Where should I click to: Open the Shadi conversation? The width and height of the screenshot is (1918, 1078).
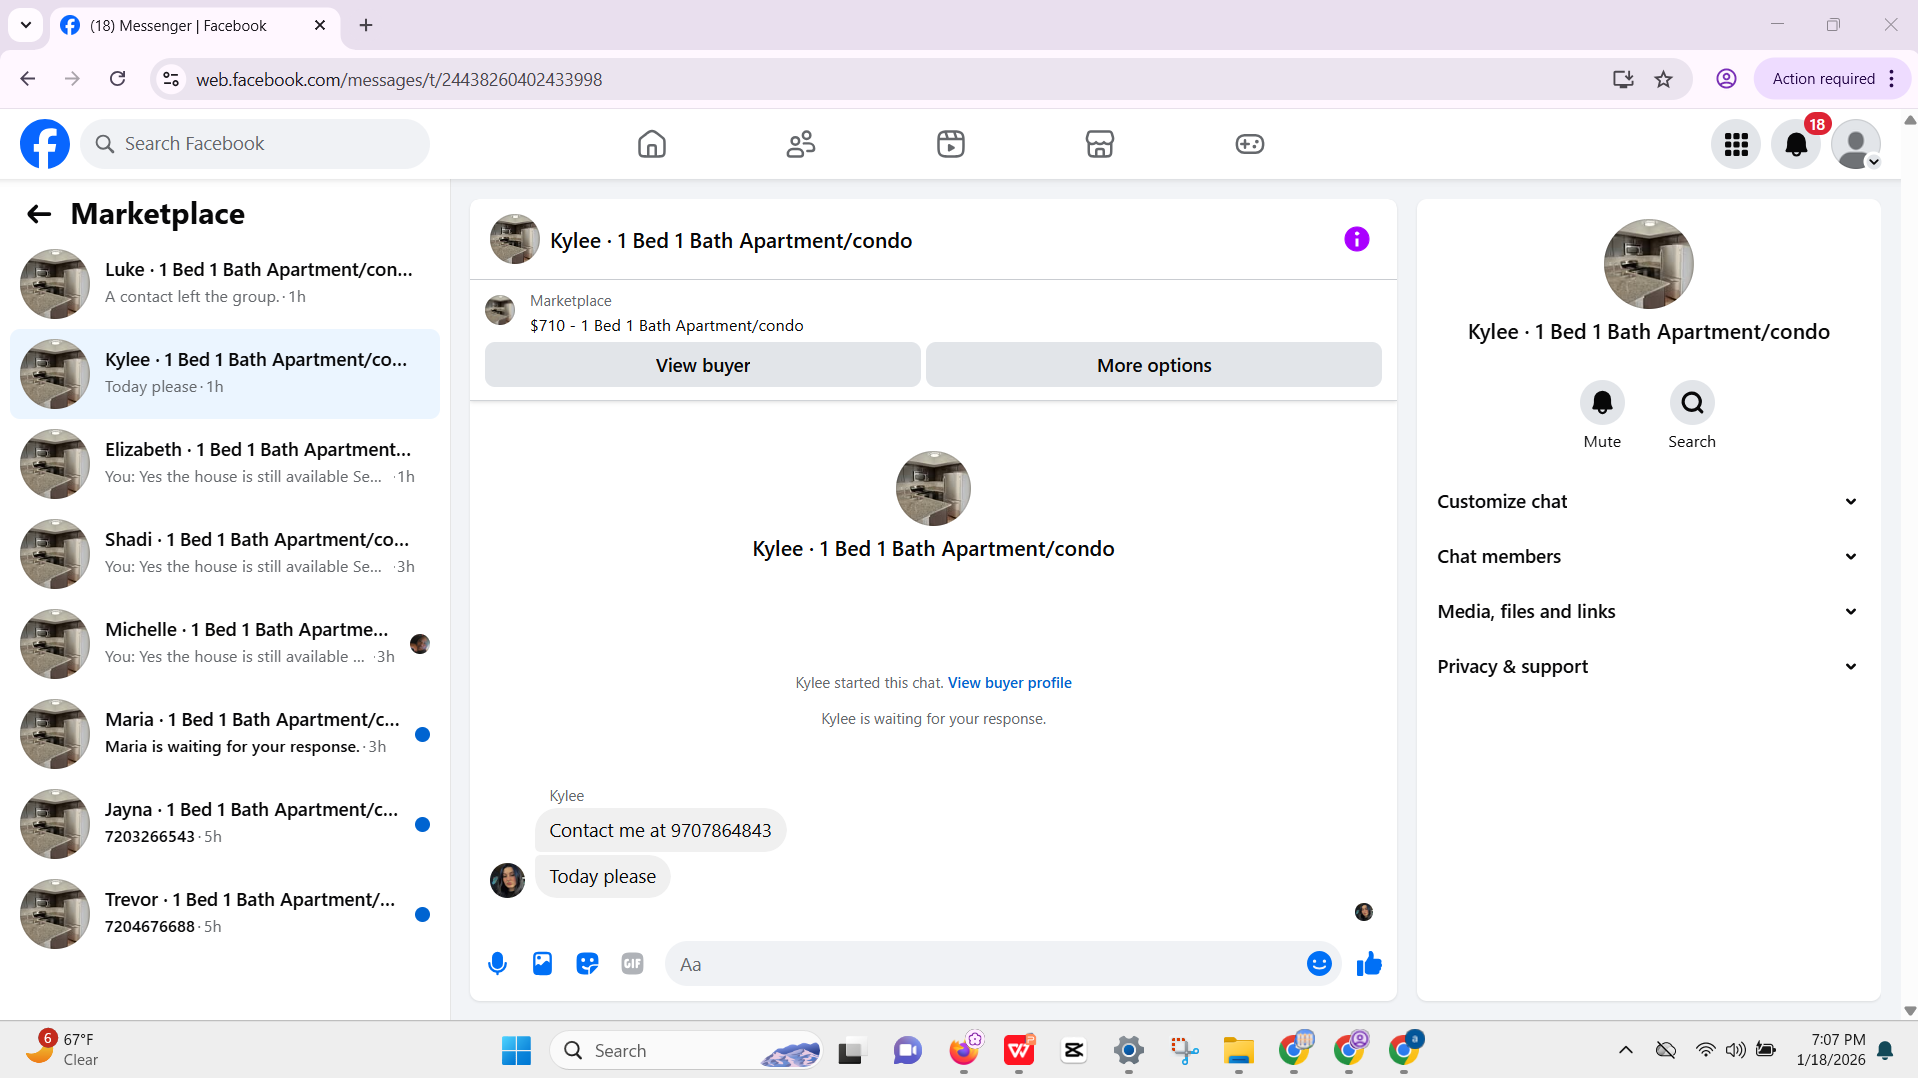[x=225, y=554]
